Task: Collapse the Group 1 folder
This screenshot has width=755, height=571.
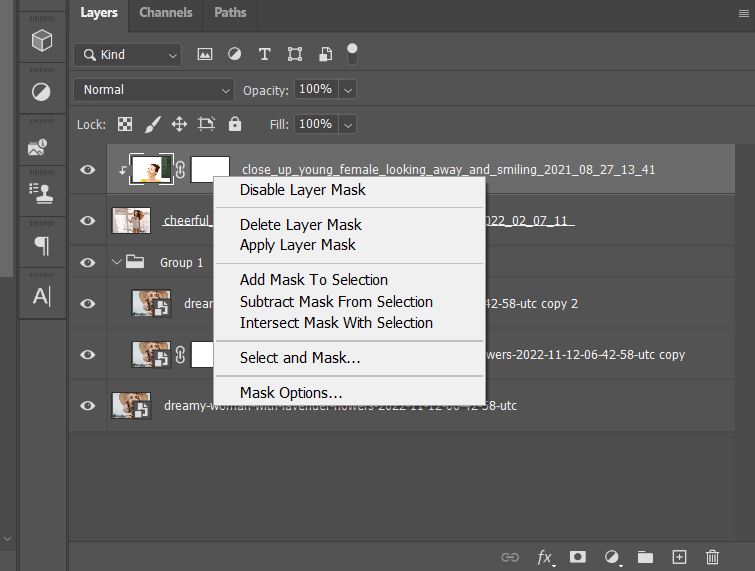Action: [x=116, y=262]
